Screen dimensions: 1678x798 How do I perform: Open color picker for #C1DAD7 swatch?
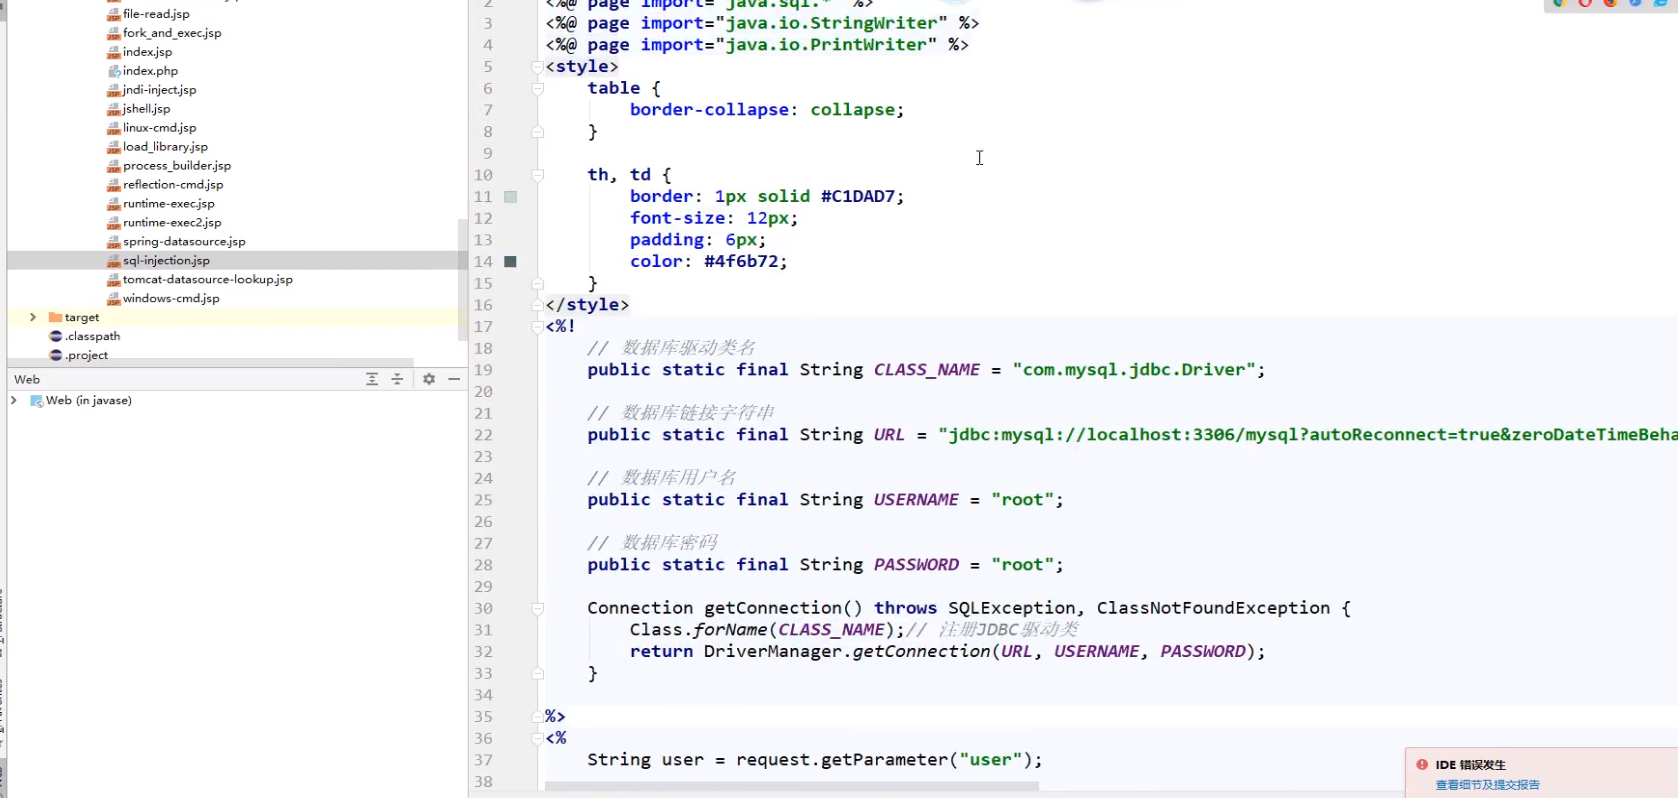[511, 197]
